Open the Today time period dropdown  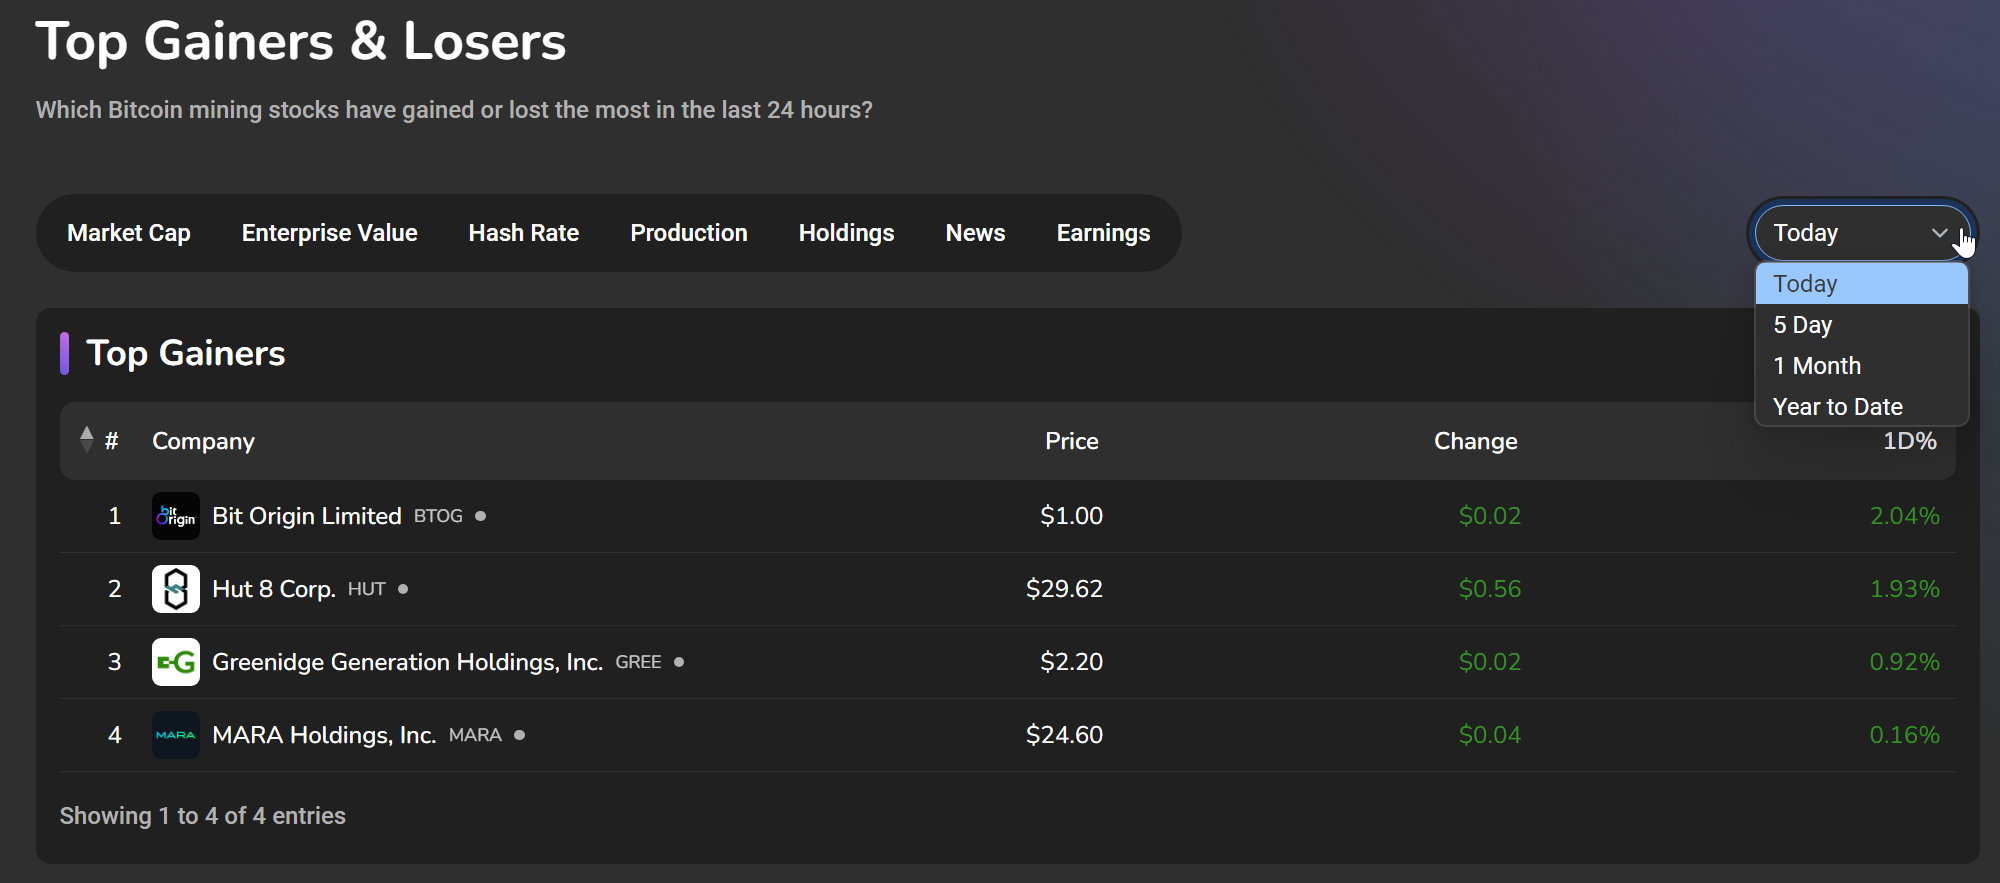[x=1861, y=233]
